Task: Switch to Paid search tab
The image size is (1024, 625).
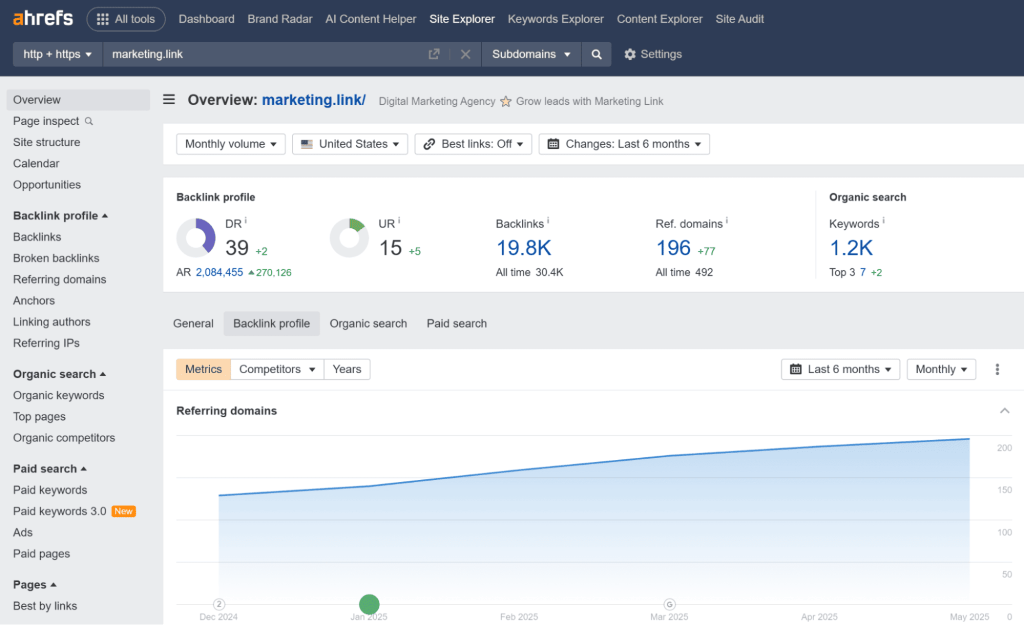Action: click(456, 323)
